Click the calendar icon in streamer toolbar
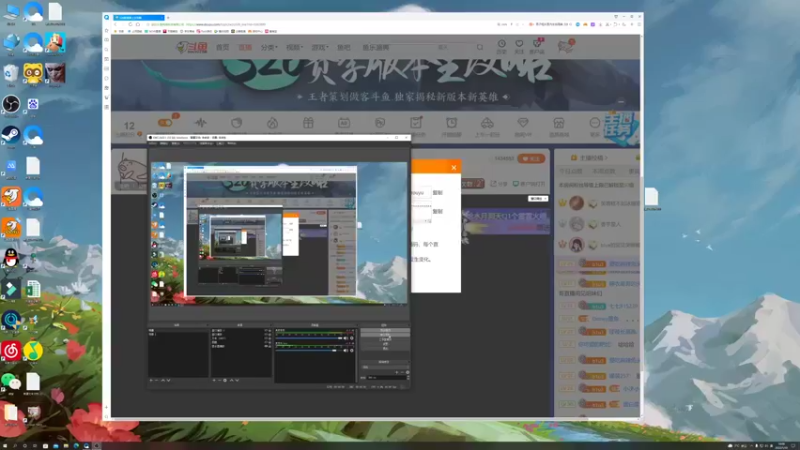800x450 pixels. (x=344, y=123)
